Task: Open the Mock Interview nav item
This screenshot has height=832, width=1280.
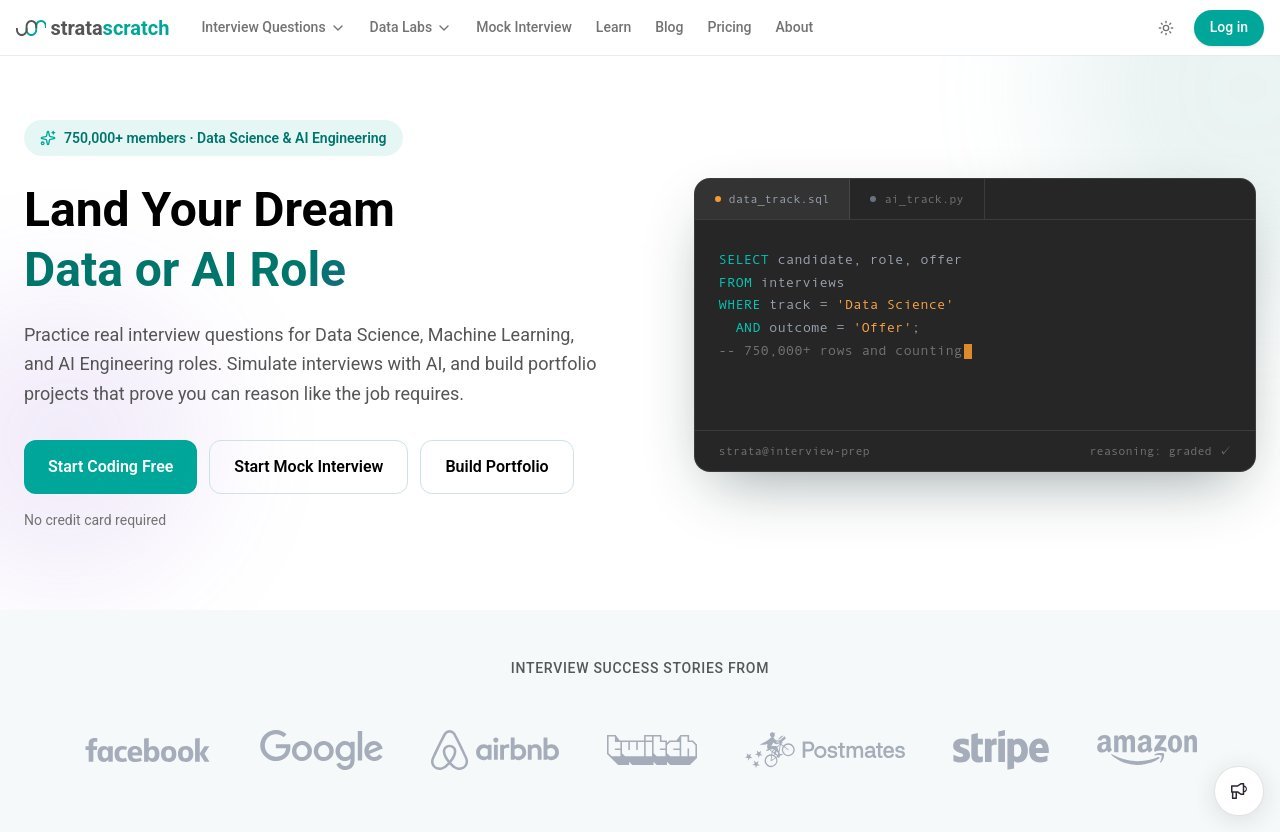Action: [524, 27]
